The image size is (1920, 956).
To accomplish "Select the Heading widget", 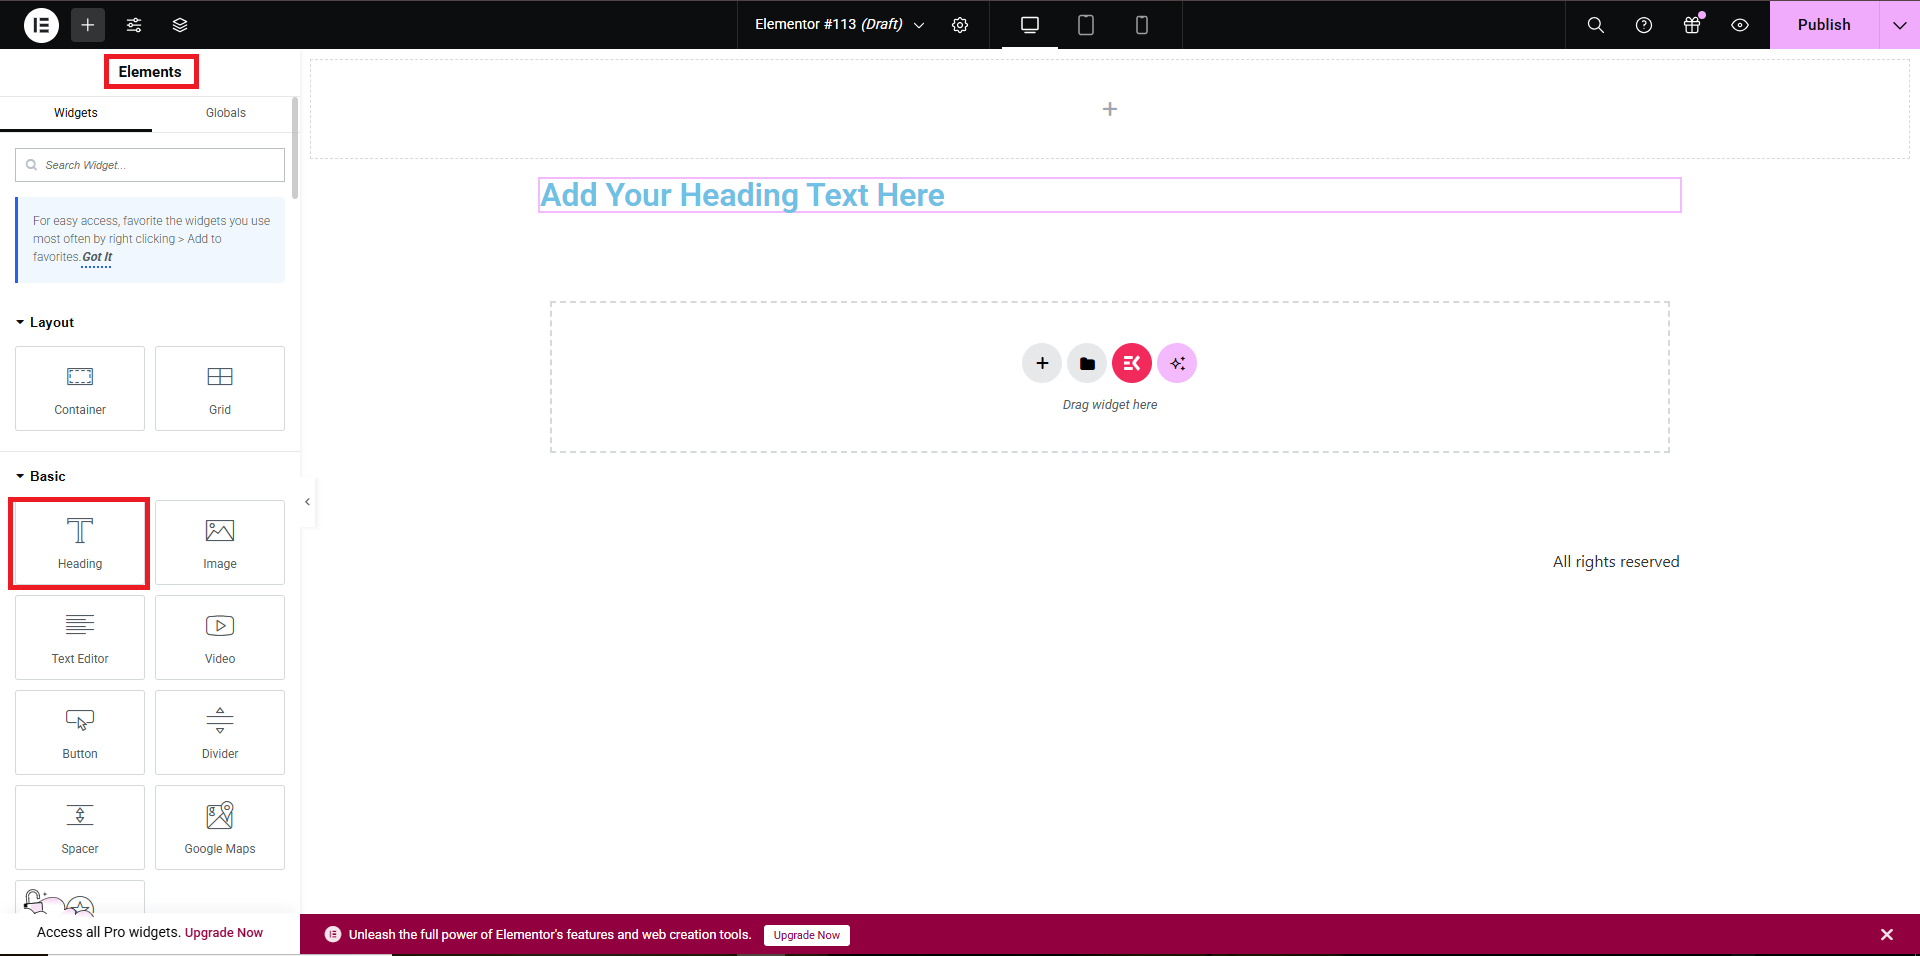I will (x=80, y=543).
